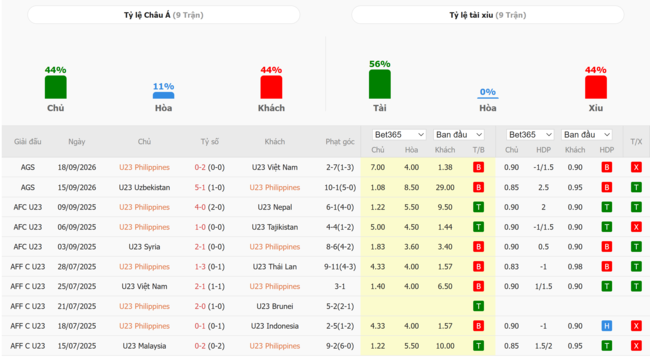Open U23 Uzbekistan team link

pos(144,187)
